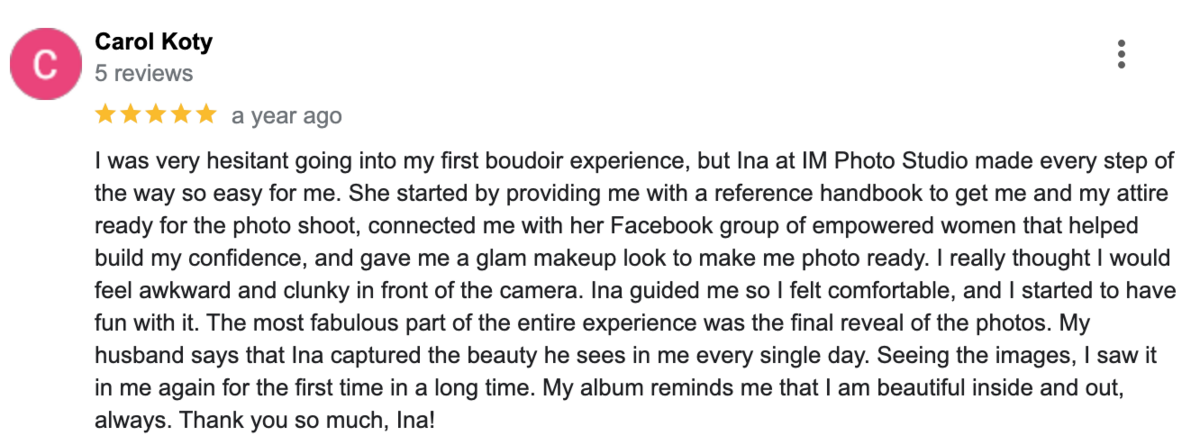Click the fifth yellow rating star
The image size is (1200, 445).
click(204, 115)
